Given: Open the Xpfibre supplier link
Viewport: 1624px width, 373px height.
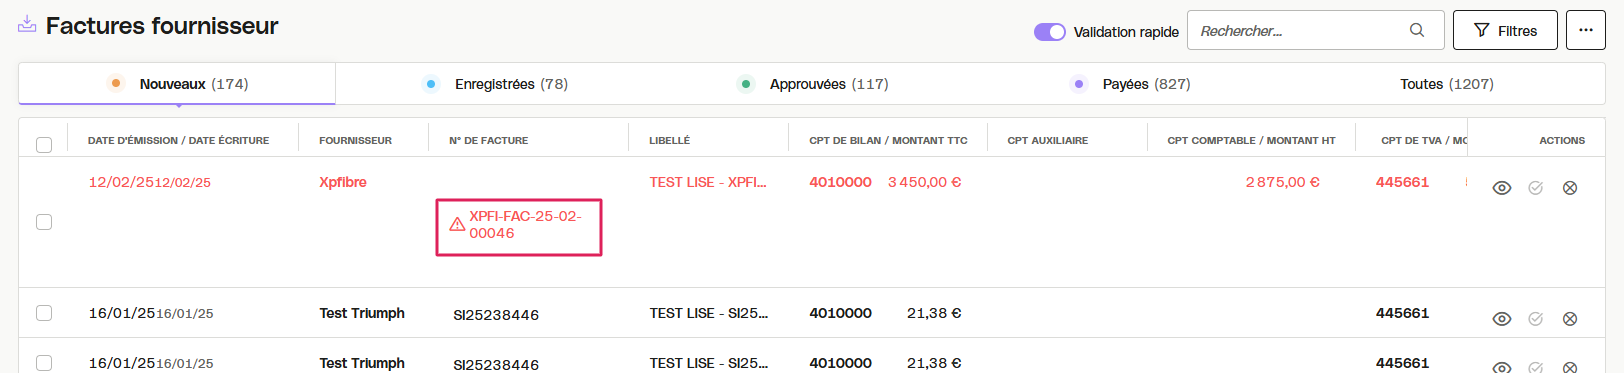Looking at the screenshot, I should click(x=343, y=182).
